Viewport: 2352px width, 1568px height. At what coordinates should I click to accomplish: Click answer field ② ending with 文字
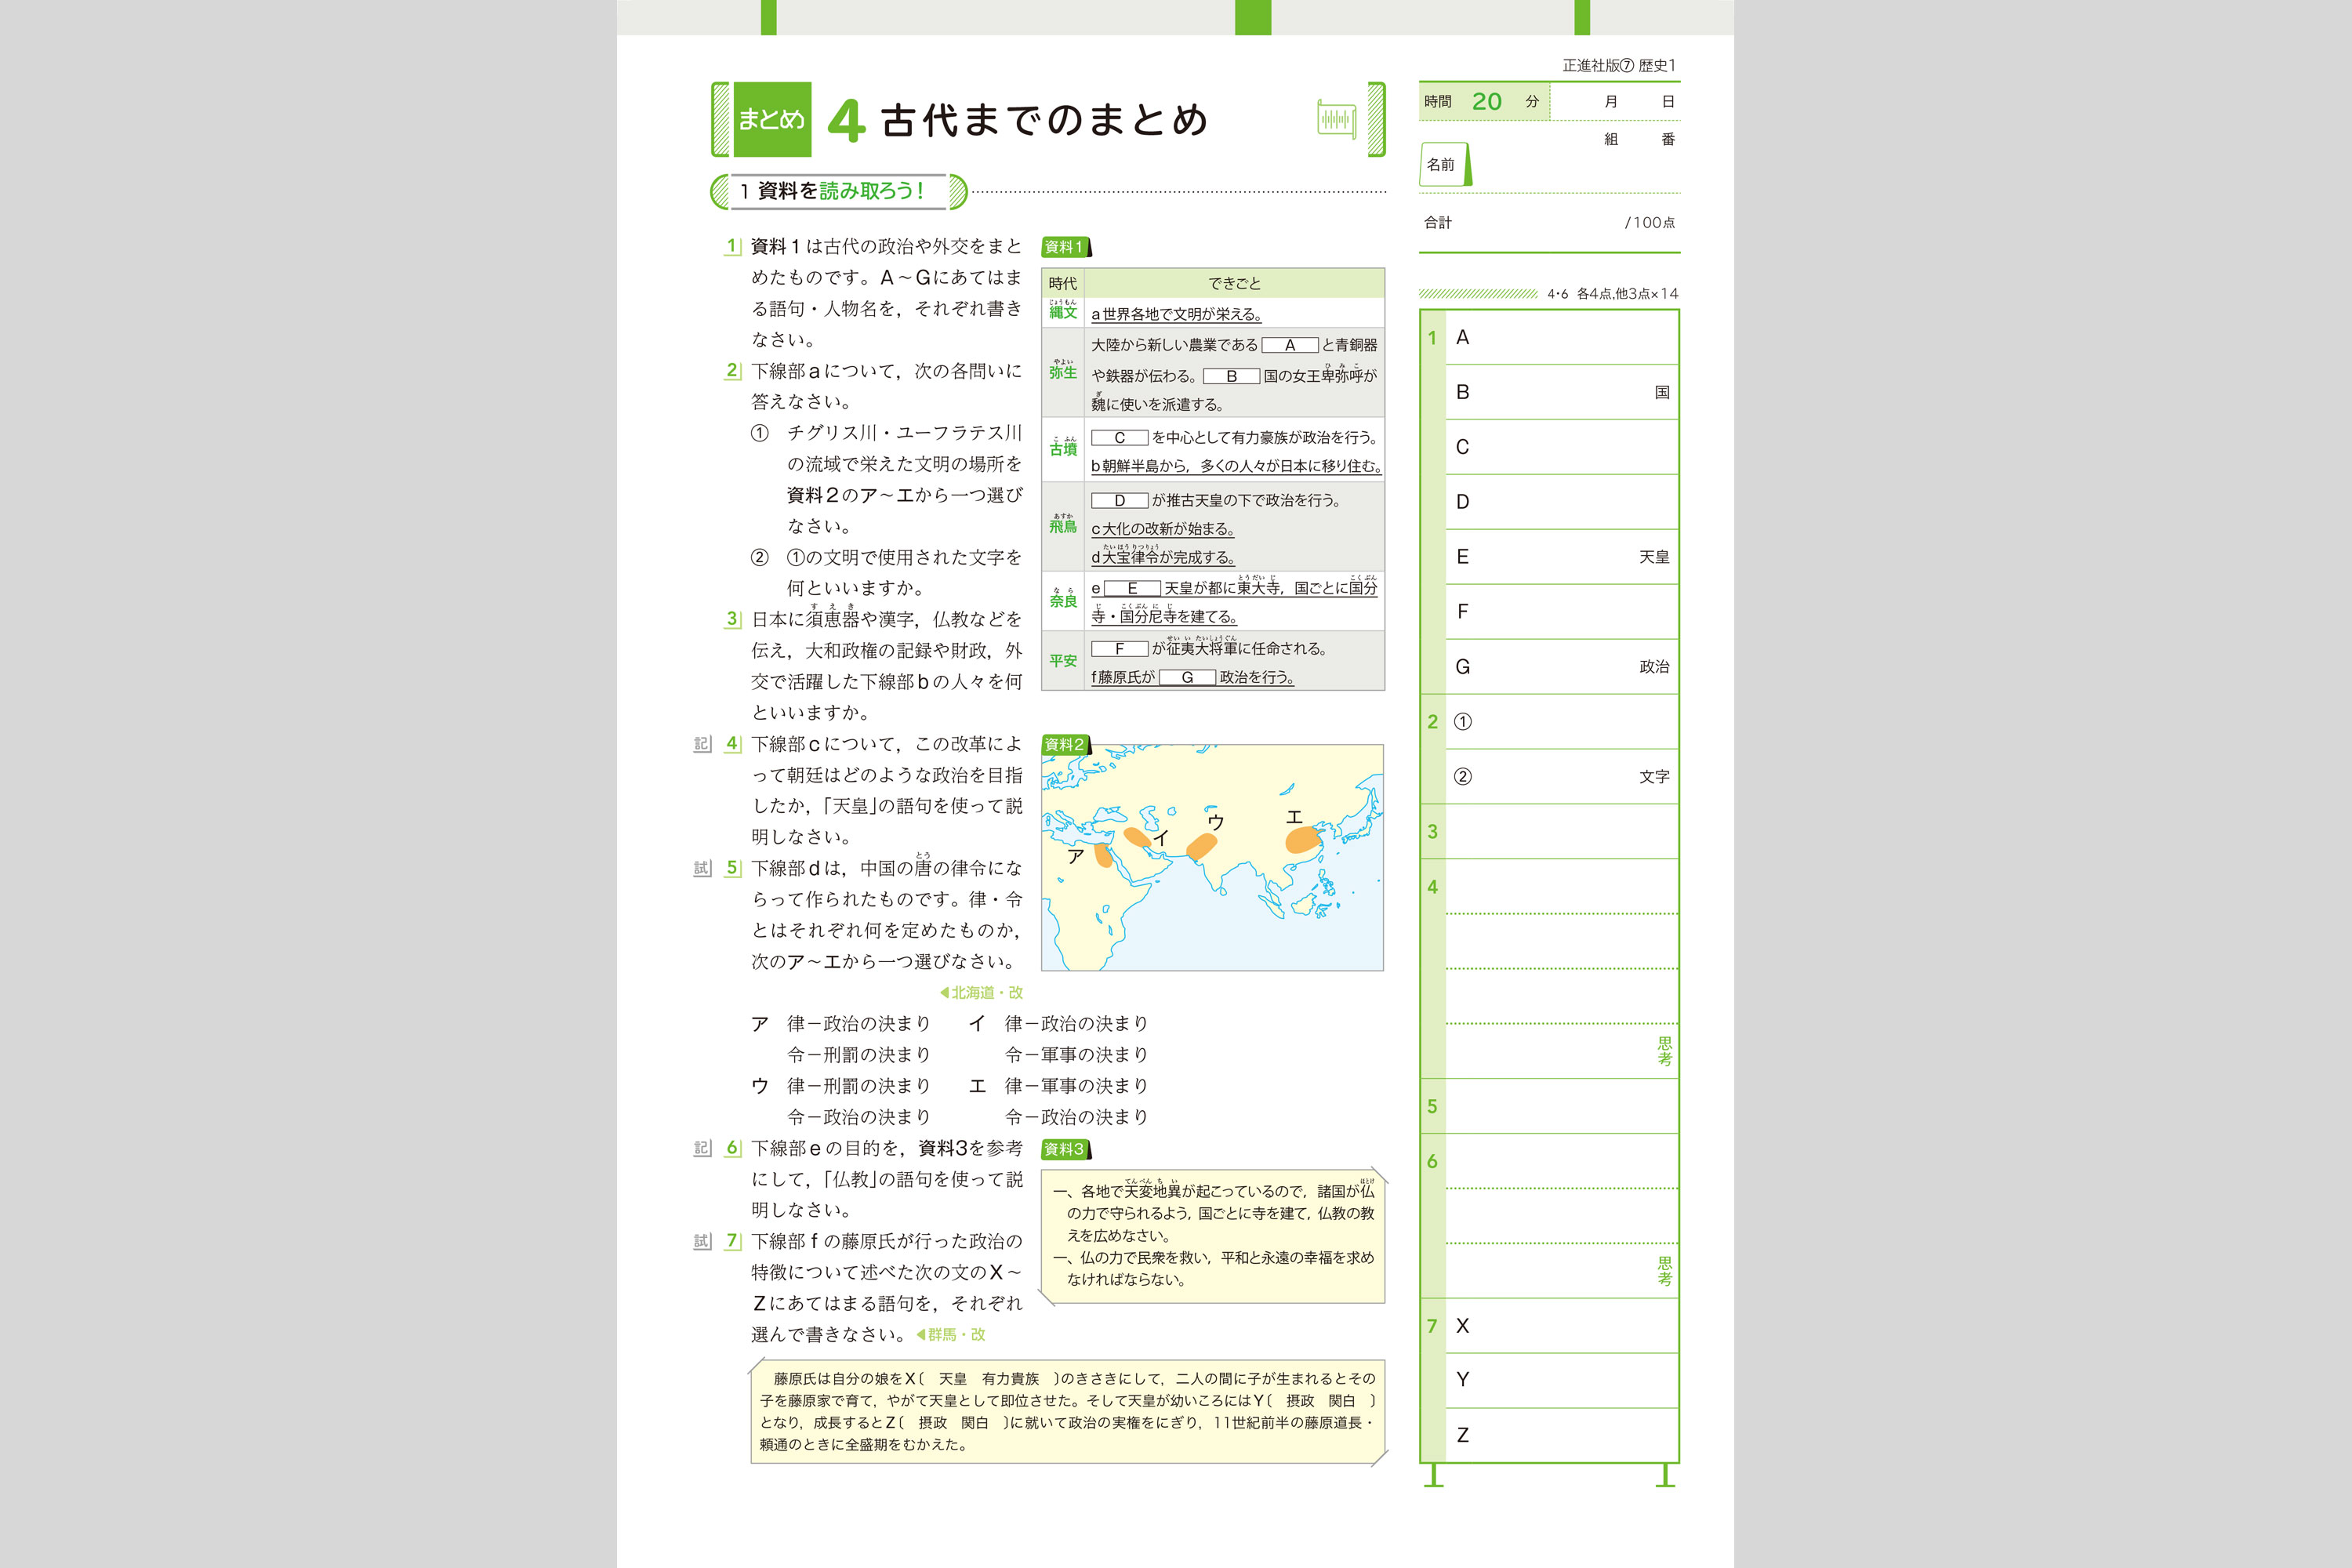click(x=1562, y=777)
